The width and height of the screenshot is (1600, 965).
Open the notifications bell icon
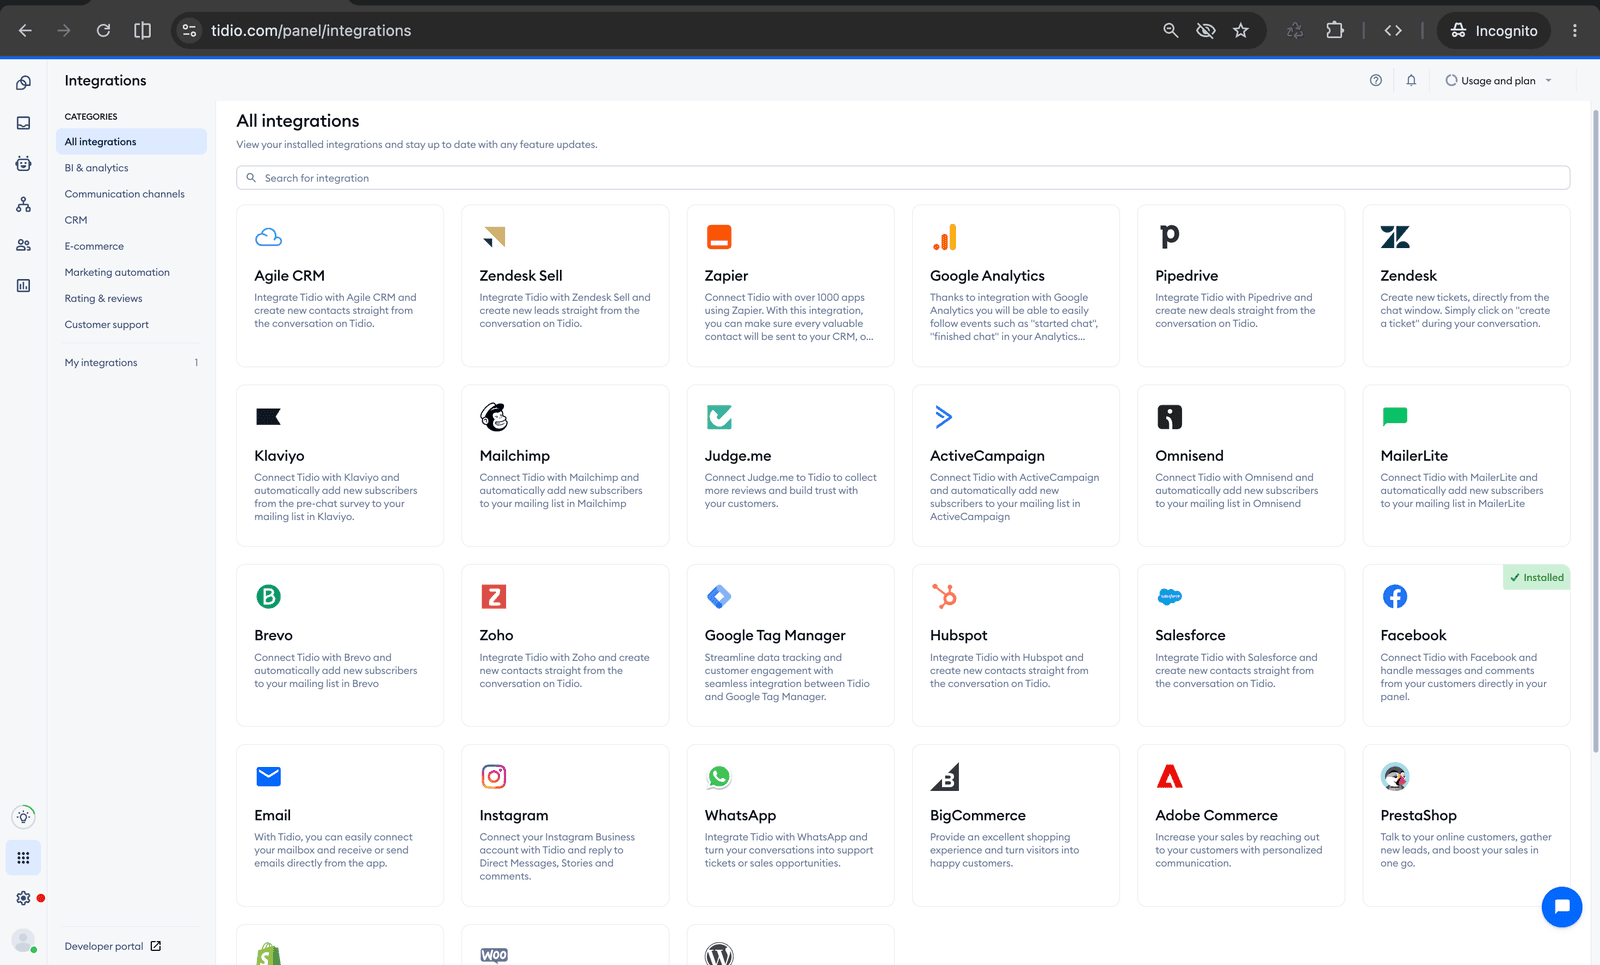click(x=1411, y=81)
